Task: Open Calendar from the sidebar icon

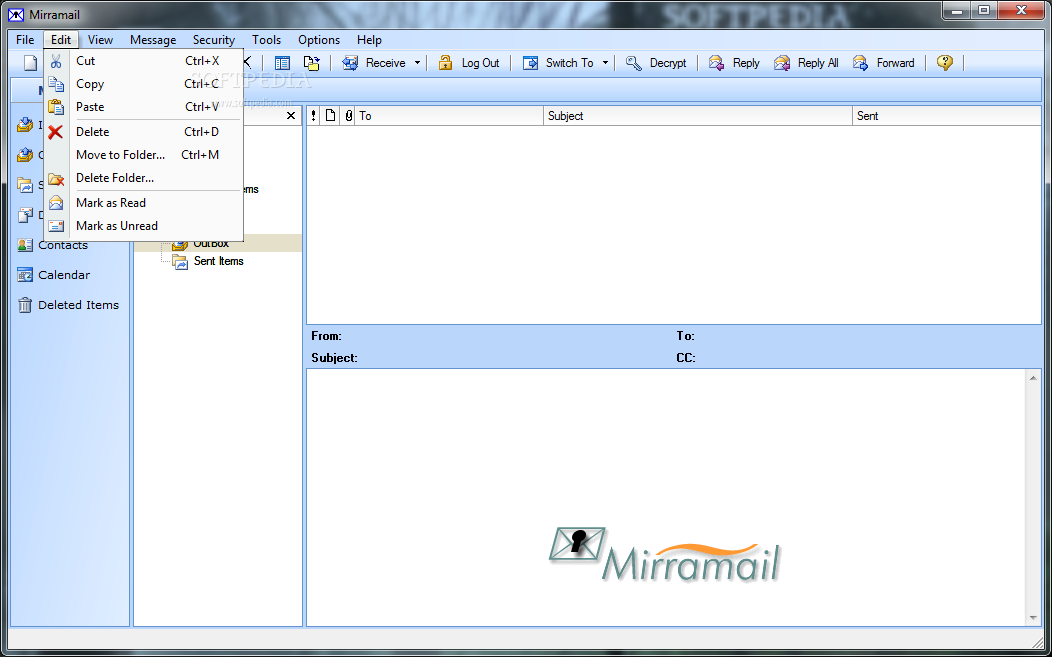Action: pos(25,274)
